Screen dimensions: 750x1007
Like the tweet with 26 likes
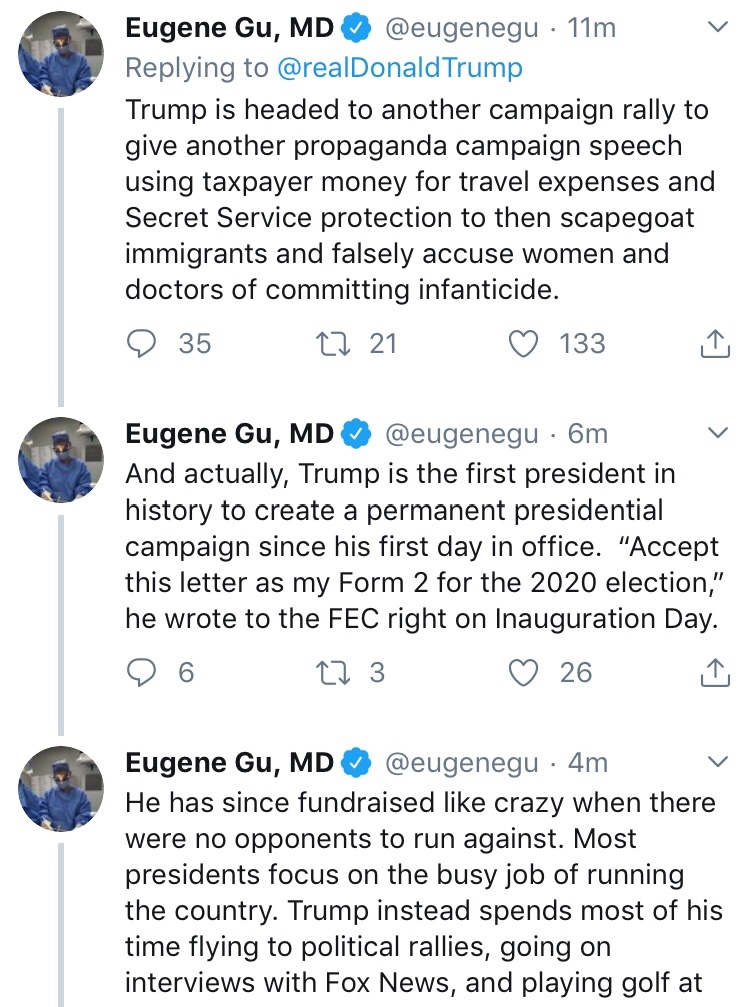[525, 672]
